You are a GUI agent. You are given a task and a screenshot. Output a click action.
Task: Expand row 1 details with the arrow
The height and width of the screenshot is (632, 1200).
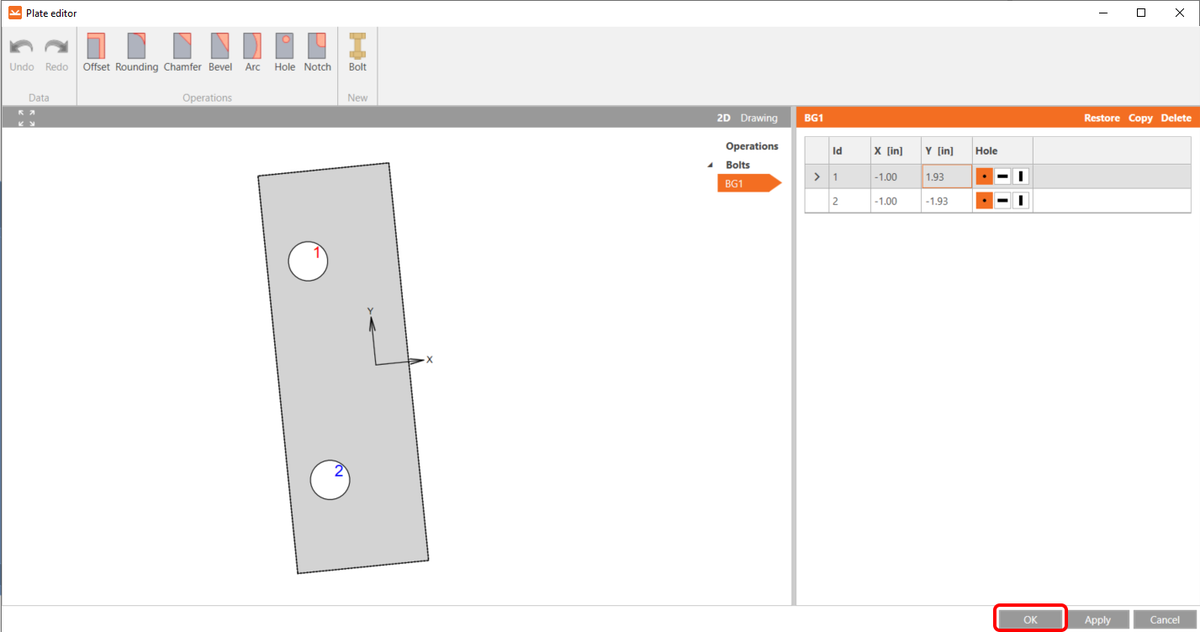[x=817, y=176]
